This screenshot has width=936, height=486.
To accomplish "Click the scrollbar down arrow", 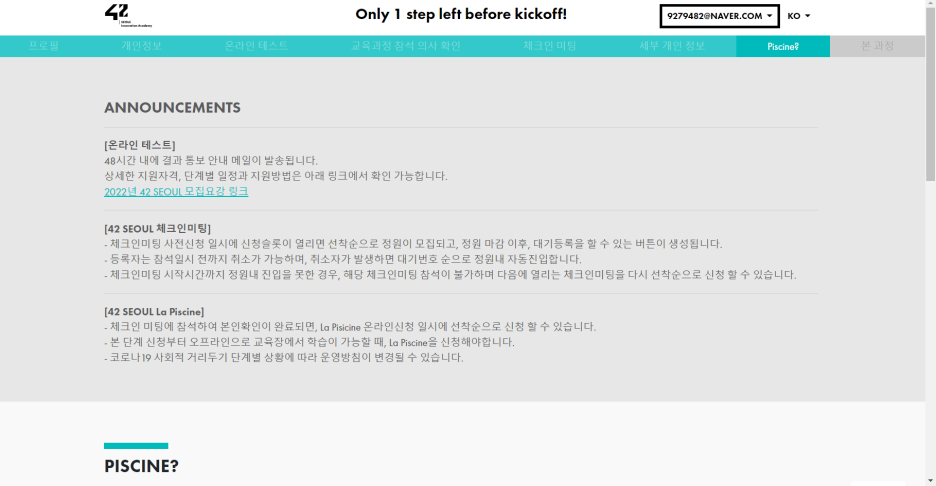I will click(930, 481).
